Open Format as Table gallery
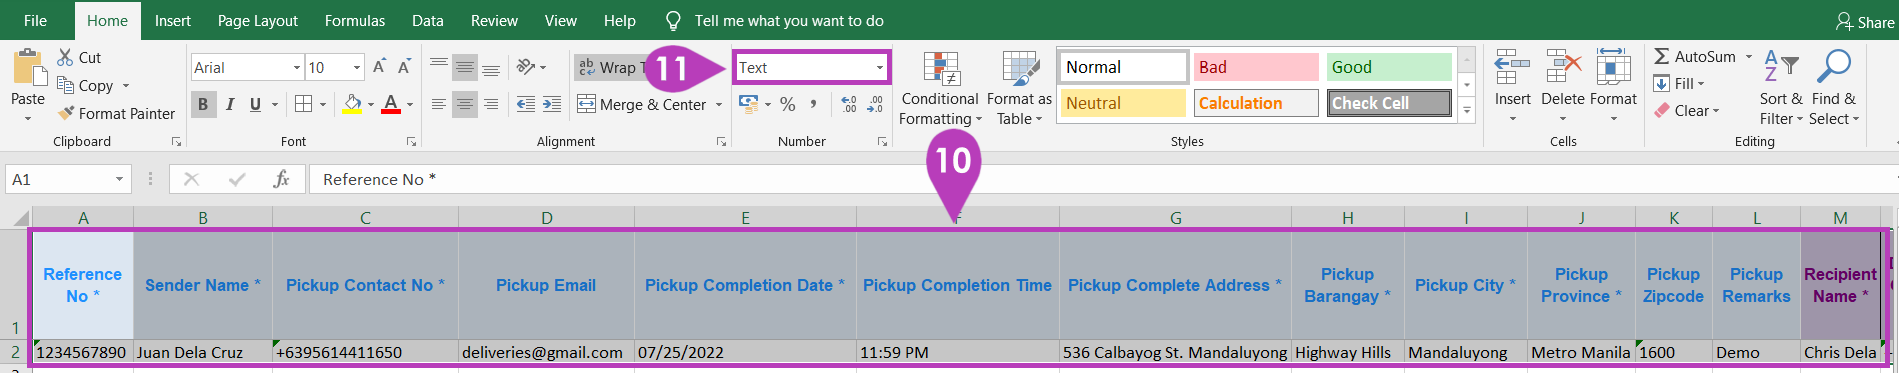Viewport: 1899px width, 373px height. pos(1019,89)
